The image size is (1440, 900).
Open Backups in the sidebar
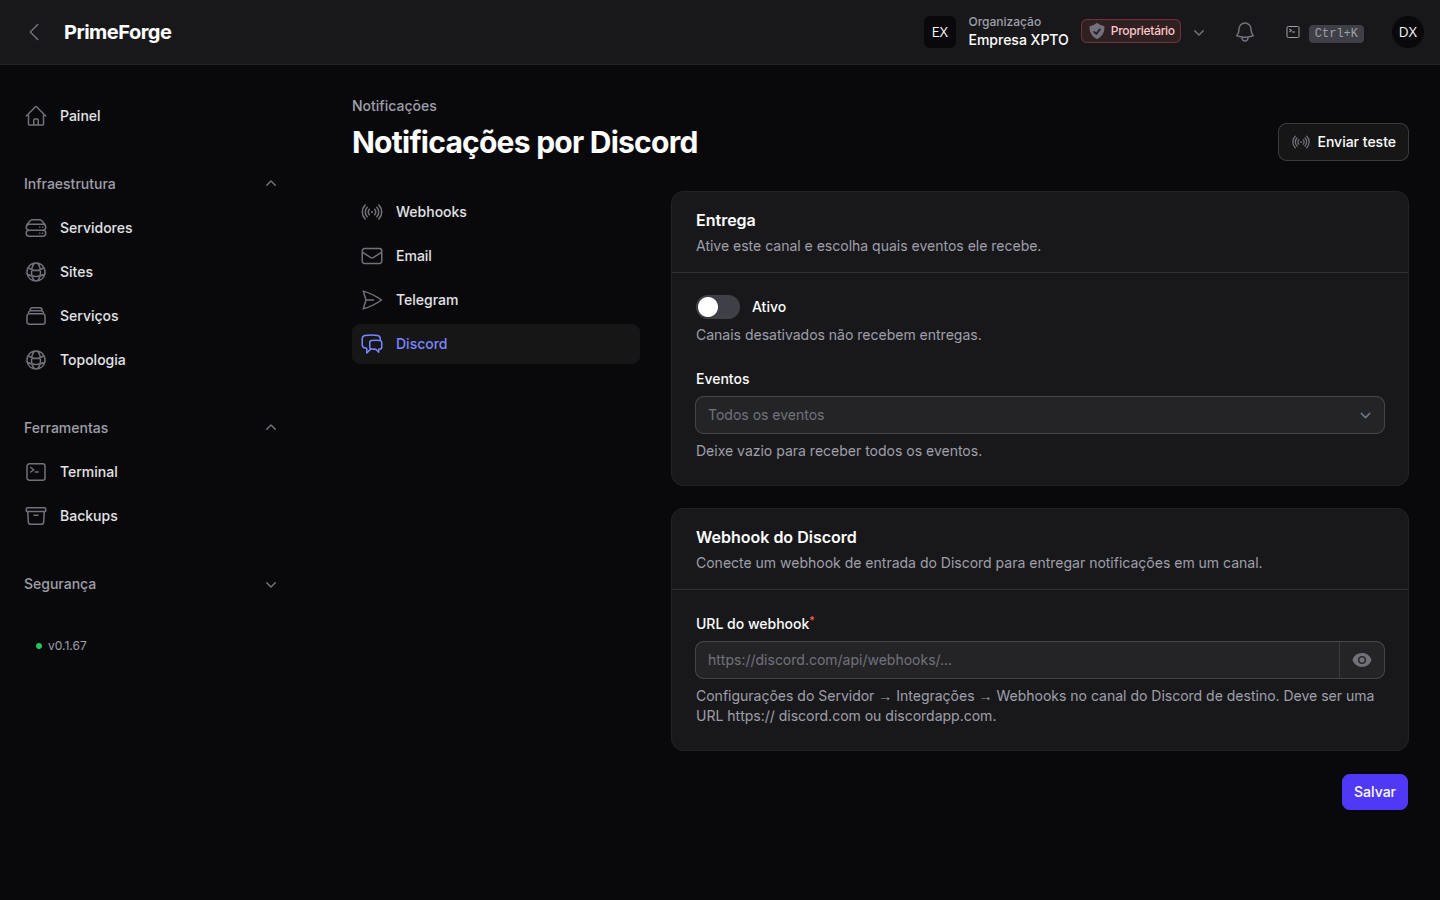tap(150, 516)
